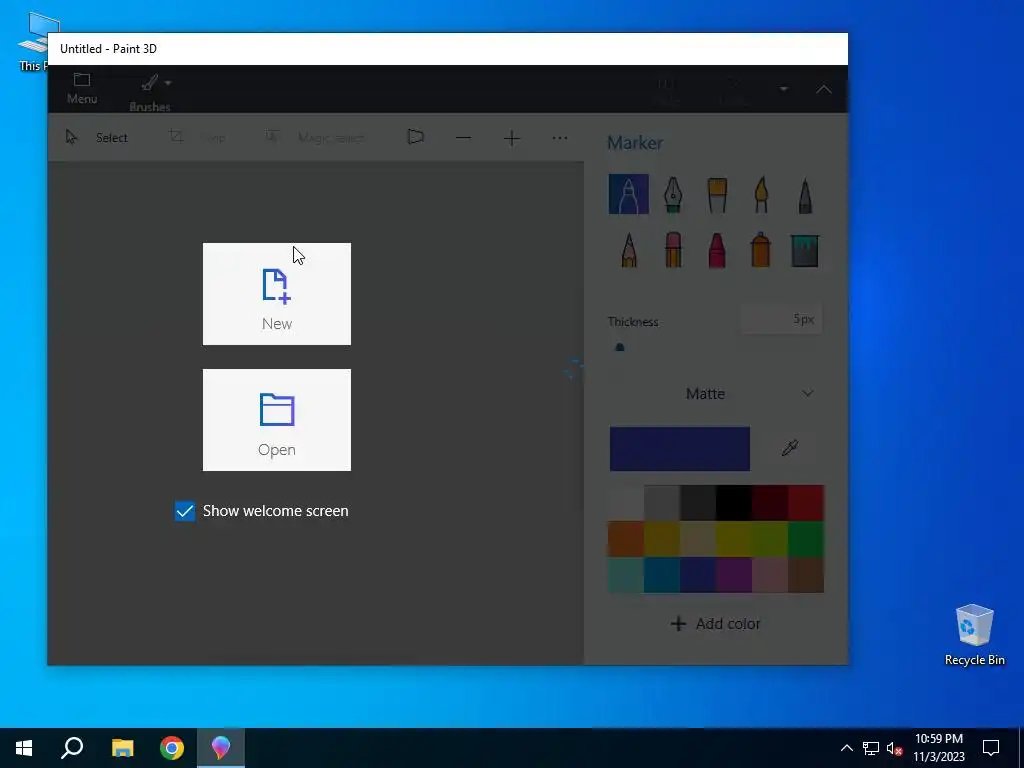Expand the Brushes dropdown arrow
This screenshot has height=768, width=1024.
point(168,83)
